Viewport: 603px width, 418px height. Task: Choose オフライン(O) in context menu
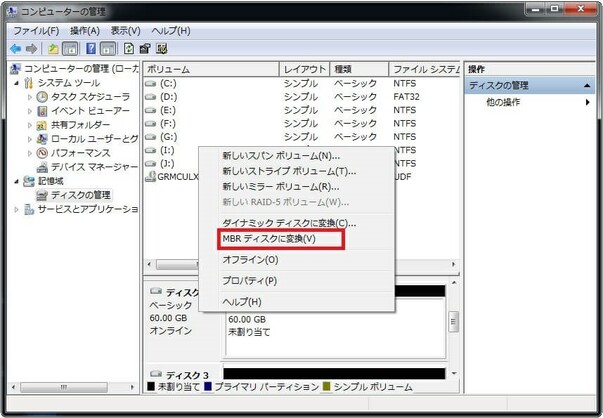(297, 260)
